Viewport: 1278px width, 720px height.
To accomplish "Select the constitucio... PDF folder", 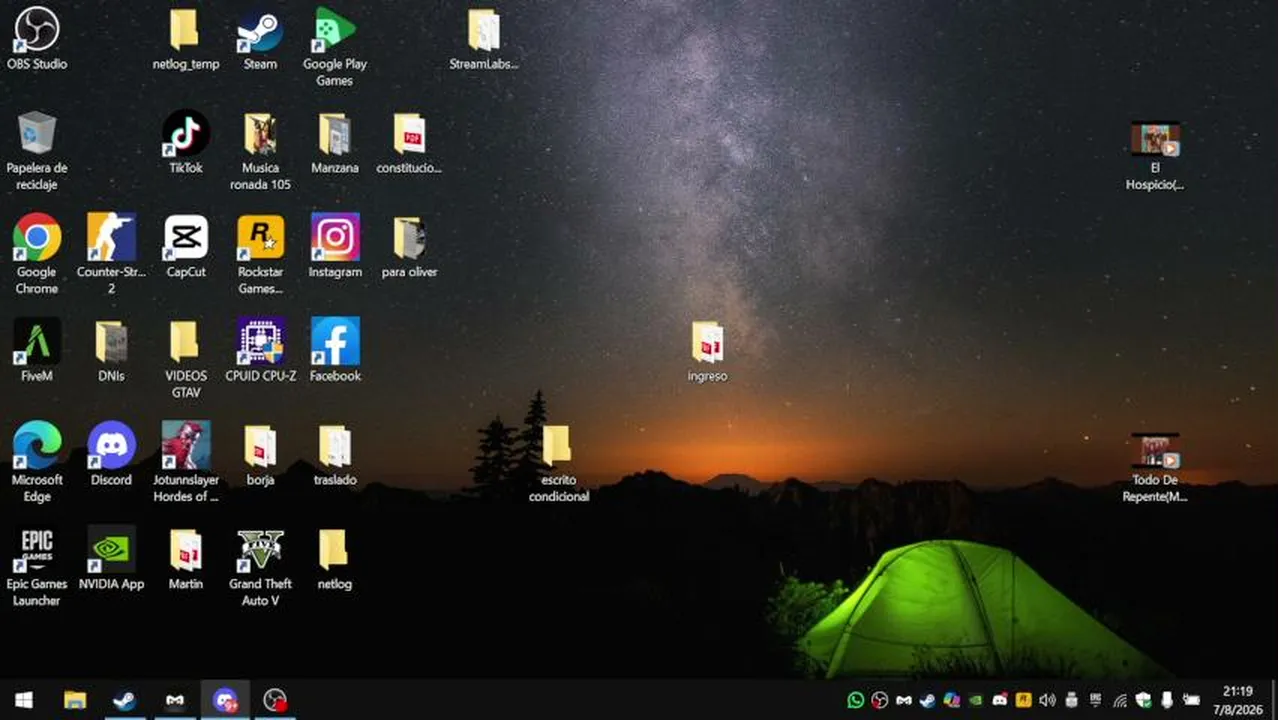I will (x=409, y=143).
